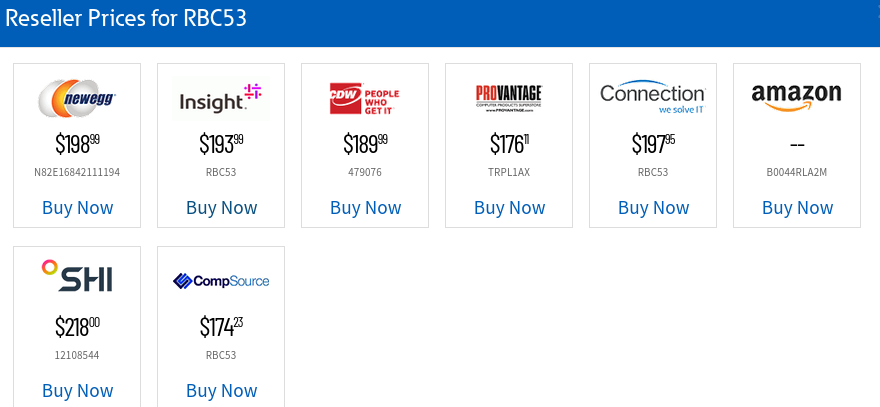Click the $174.23 CompSource price
Viewport: 880px width, 407px height.
[x=221, y=327]
